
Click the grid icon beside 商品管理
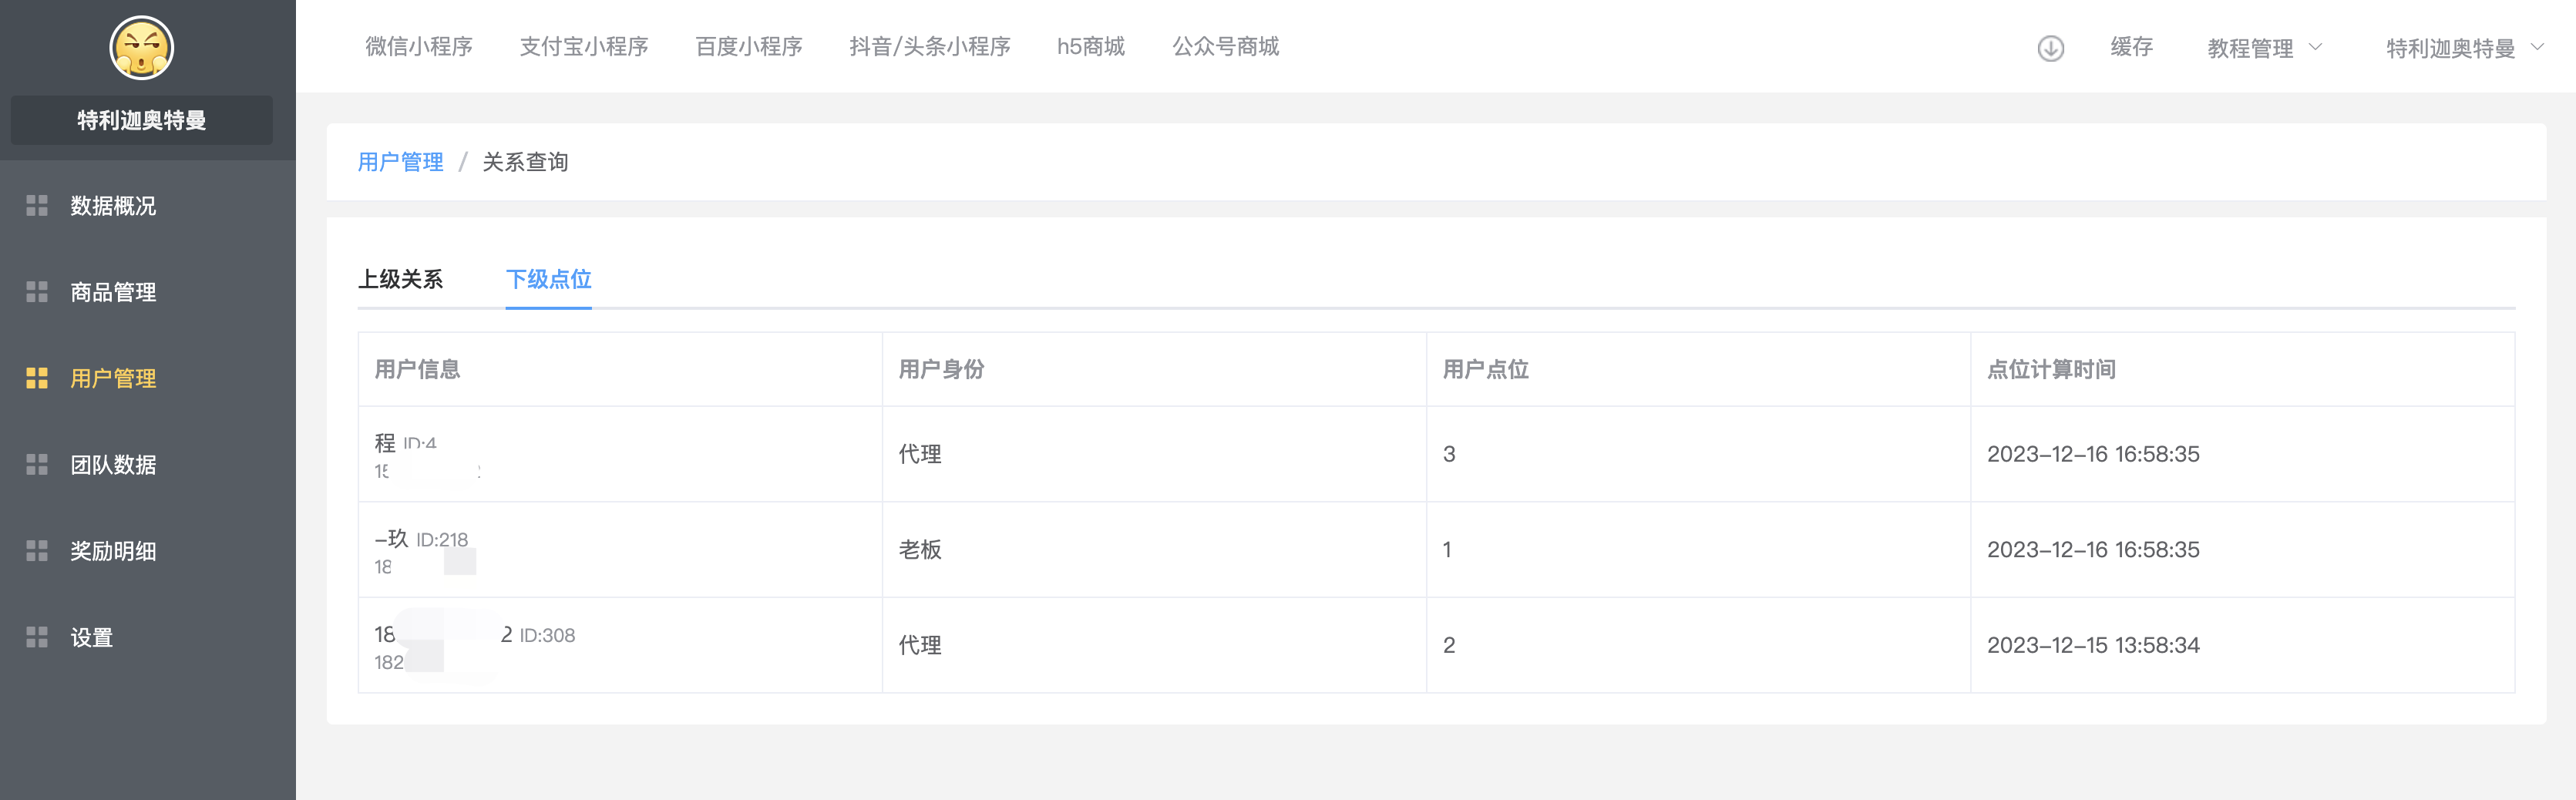[37, 292]
